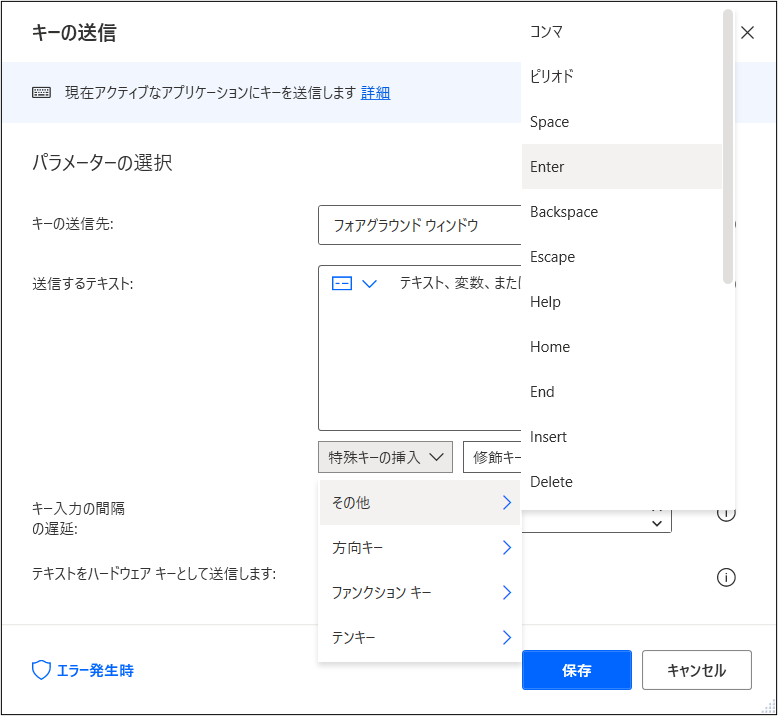The width and height of the screenshot is (778, 716).
Task: Click the scrollbar of the key list
Action: 728,146
